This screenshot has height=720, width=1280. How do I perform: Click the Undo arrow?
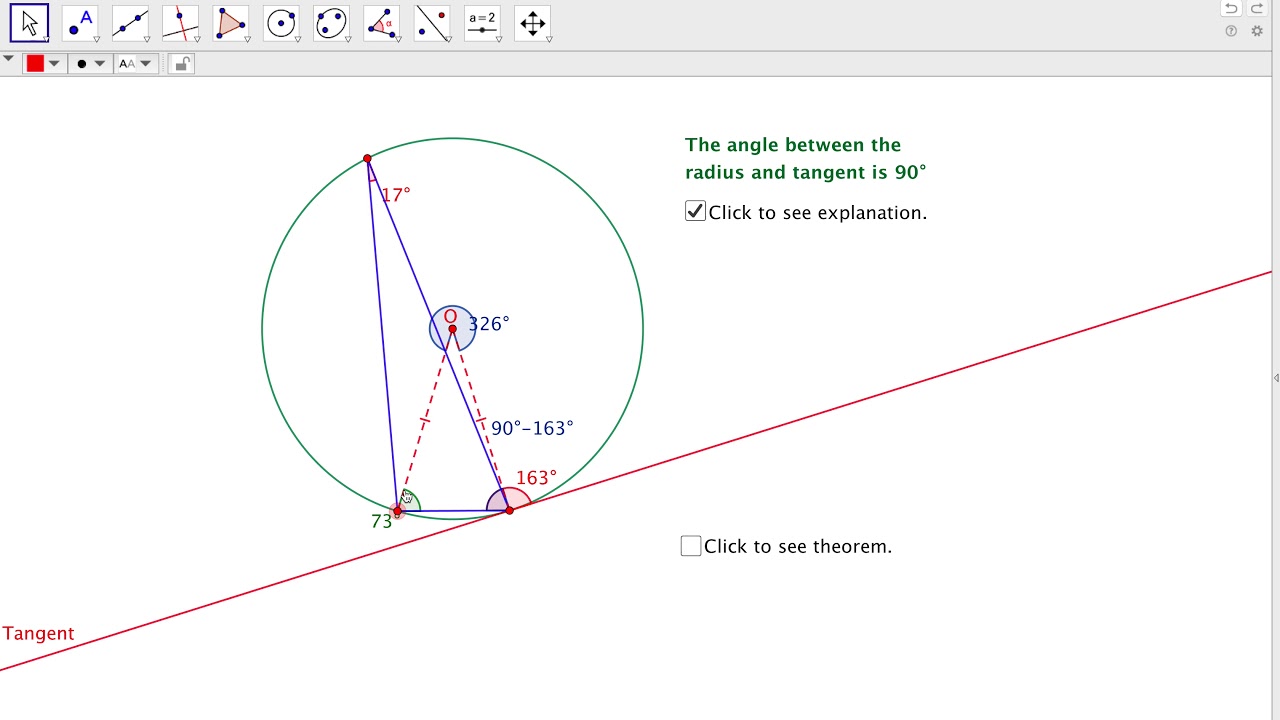(1231, 9)
